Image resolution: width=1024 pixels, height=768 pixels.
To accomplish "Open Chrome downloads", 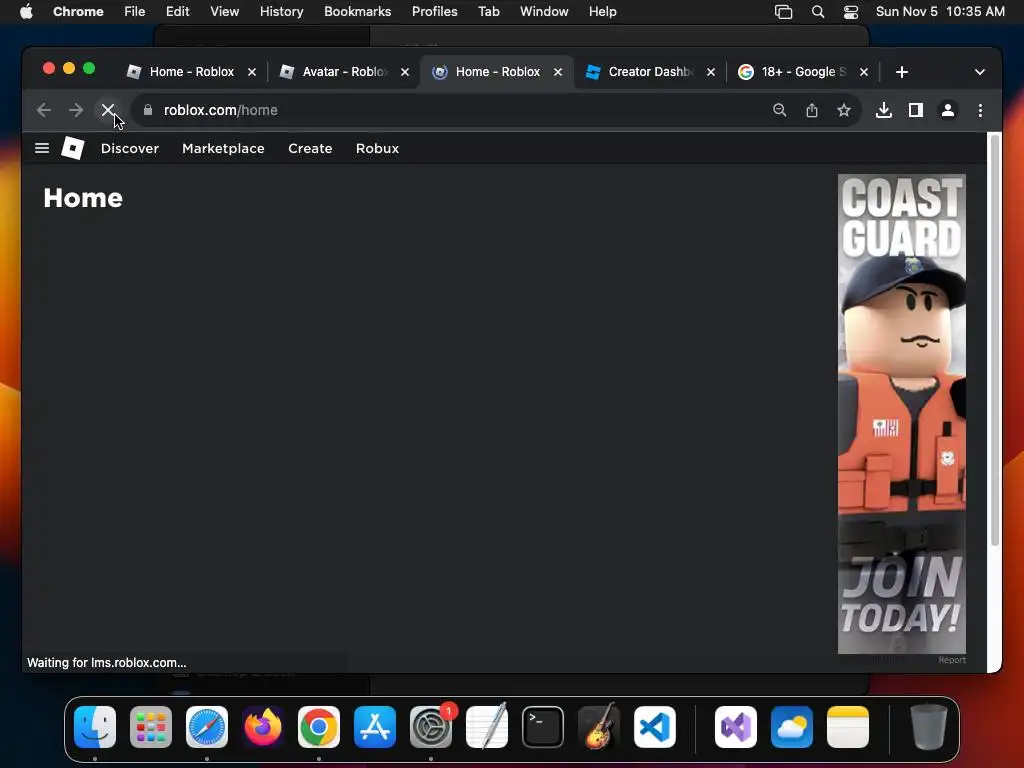I will 884,110.
